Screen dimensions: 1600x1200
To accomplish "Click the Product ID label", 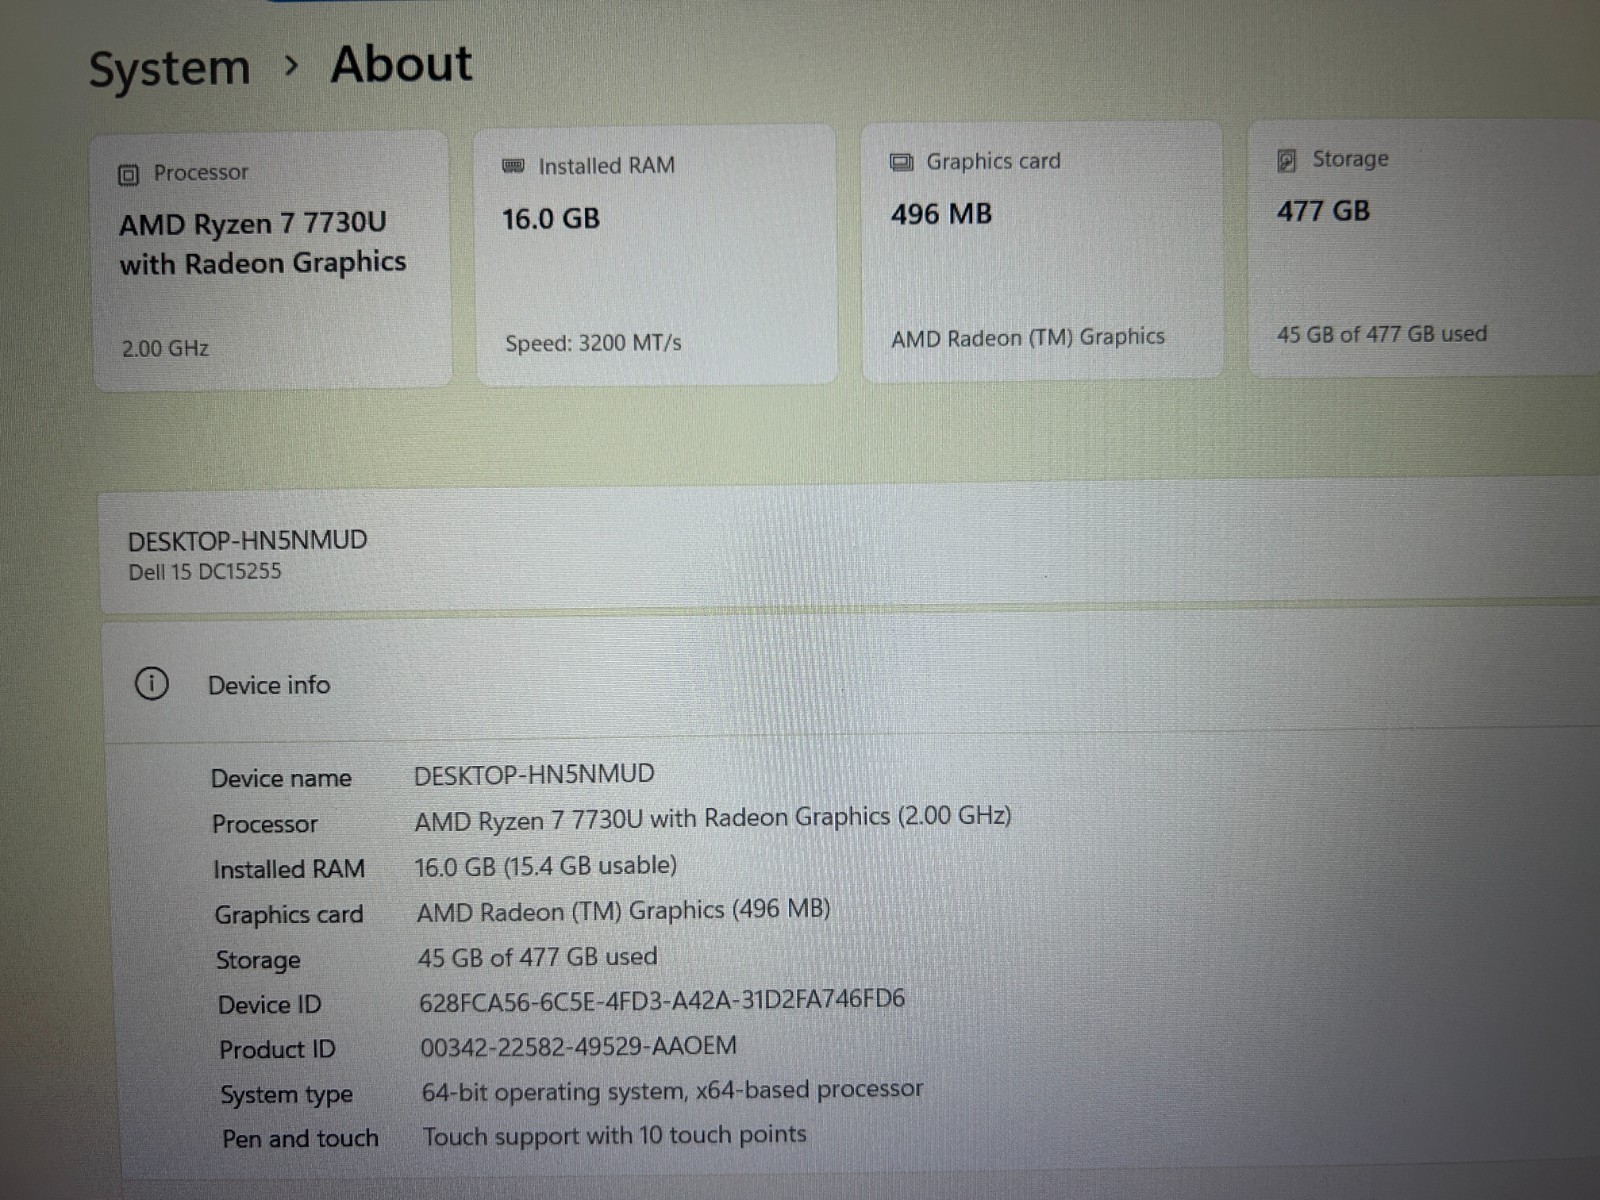I will (277, 1050).
